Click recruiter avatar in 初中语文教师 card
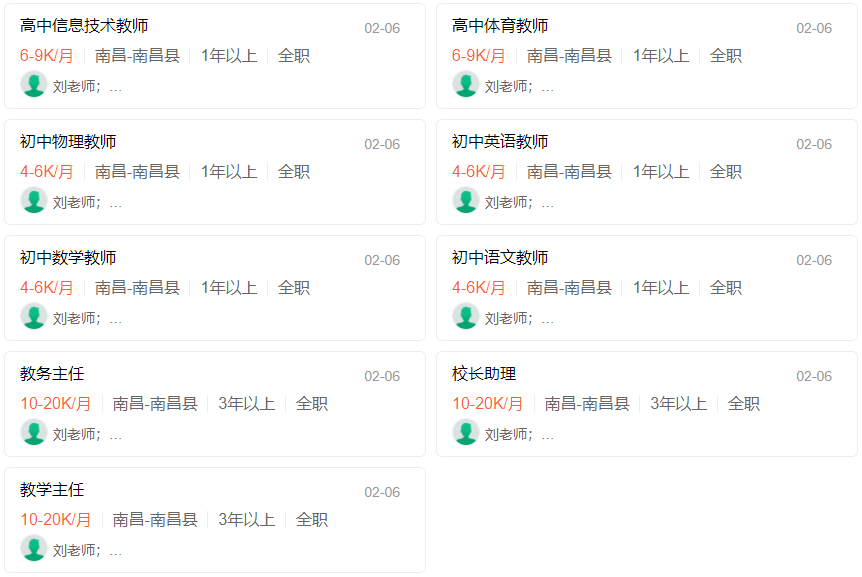The height and width of the screenshot is (577, 862). point(466,316)
